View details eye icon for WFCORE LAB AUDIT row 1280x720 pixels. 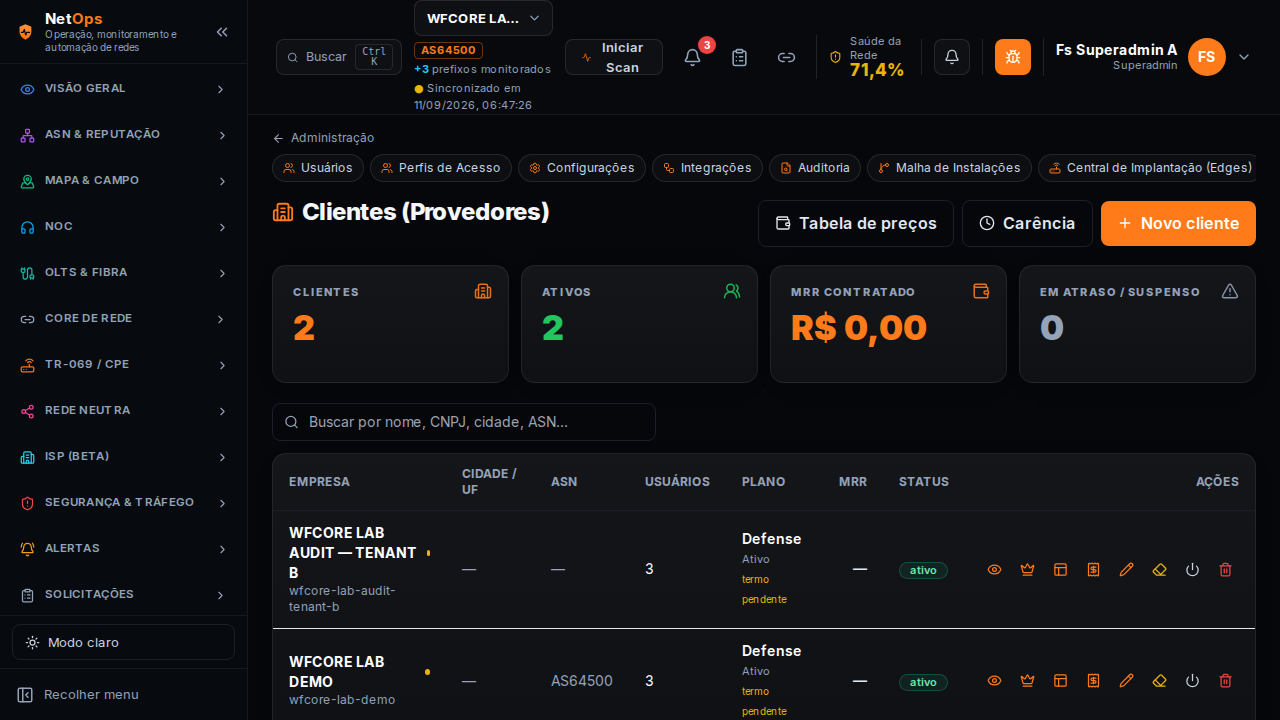pyautogui.click(x=994, y=569)
